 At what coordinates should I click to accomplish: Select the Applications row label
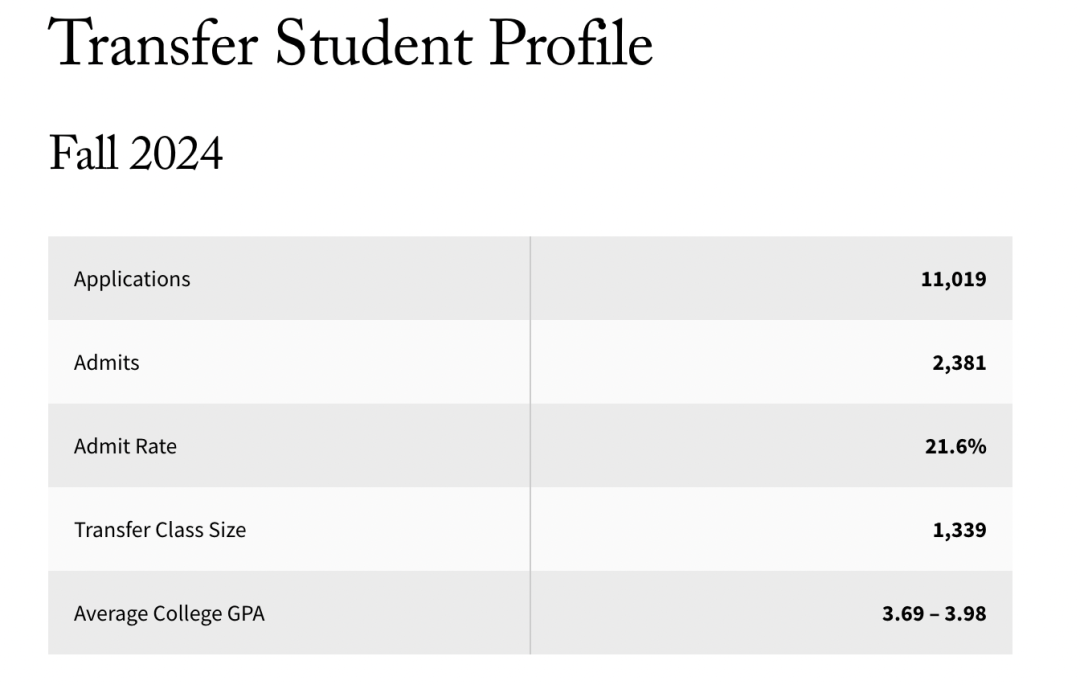pyautogui.click(x=132, y=279)
